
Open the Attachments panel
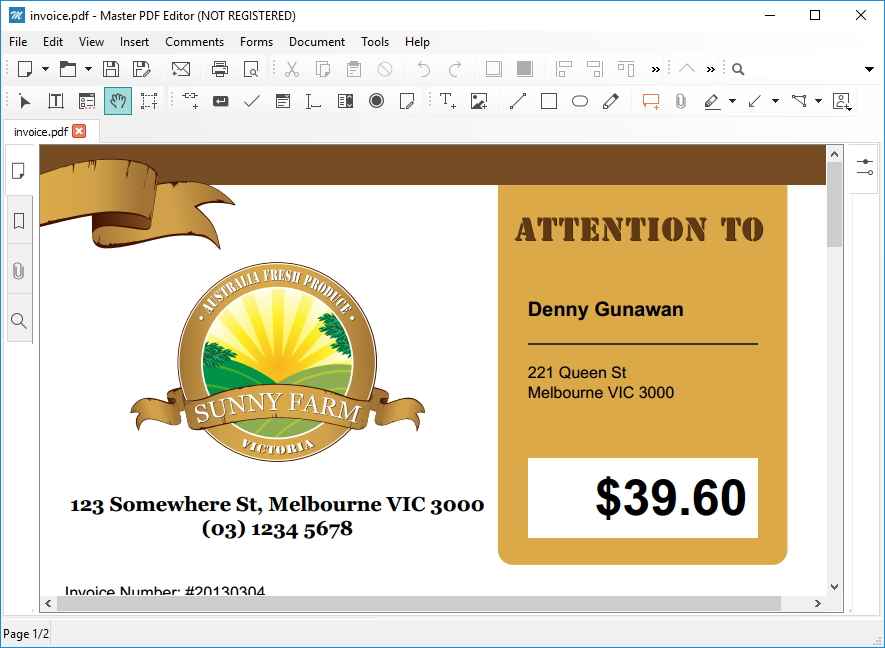[x=18, y=270]
